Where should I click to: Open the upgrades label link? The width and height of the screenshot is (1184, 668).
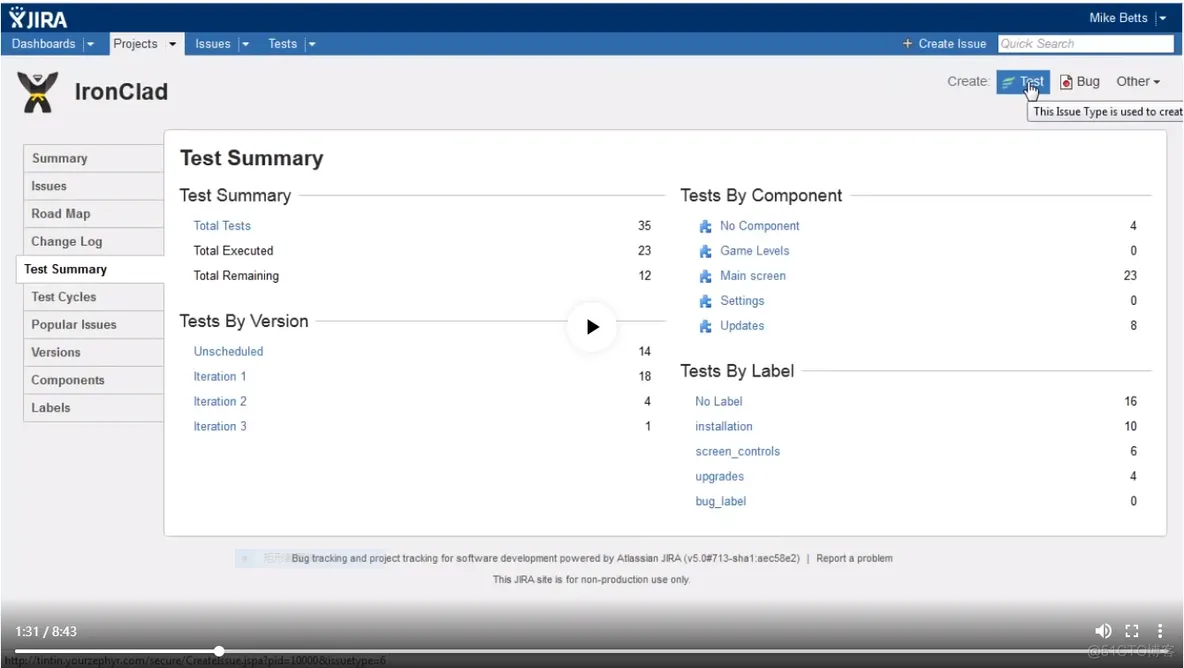pos(720,476)
